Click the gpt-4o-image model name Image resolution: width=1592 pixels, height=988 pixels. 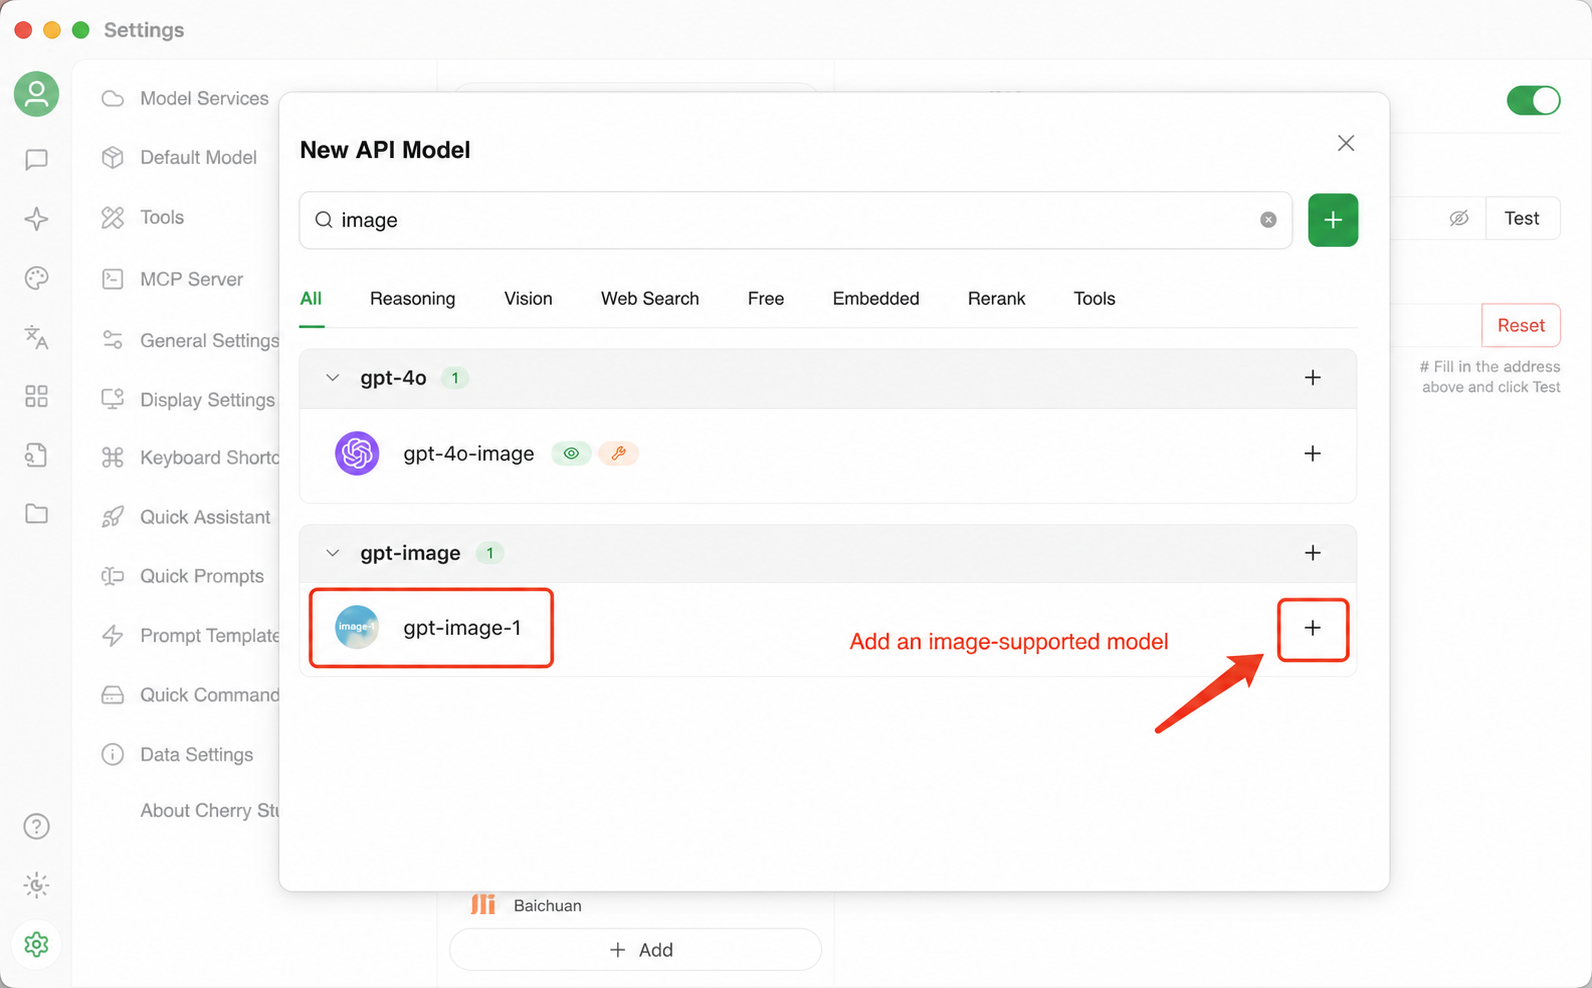pos(468,454)
